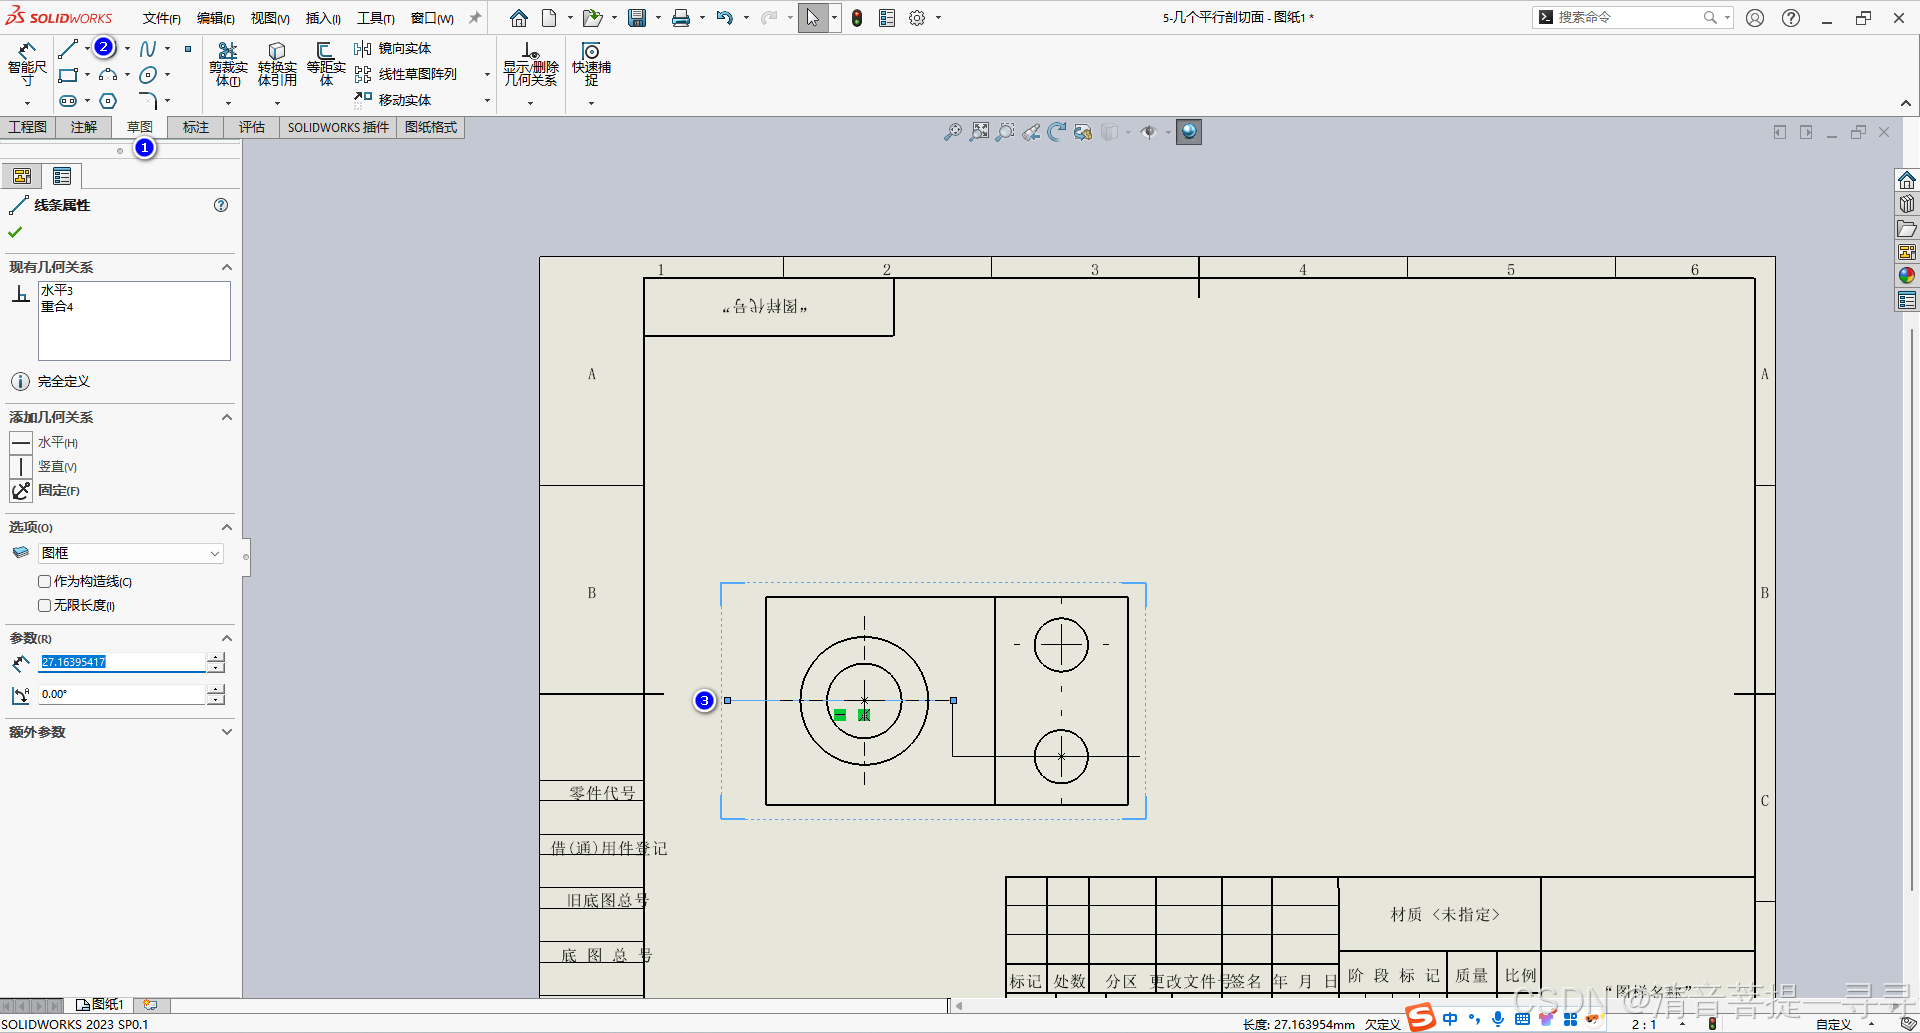Click the Rotate View icon in view toolbar
Image resolution: width=1920 pixels, height=1033 pixels.
click(x=1057, y=132)
